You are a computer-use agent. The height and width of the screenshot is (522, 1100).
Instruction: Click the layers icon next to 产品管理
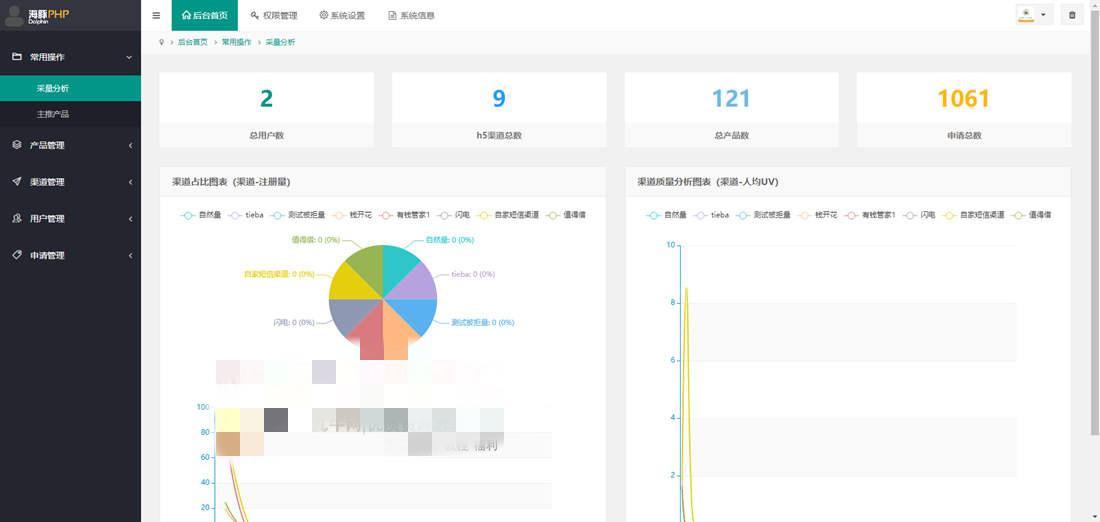(17, 145)
